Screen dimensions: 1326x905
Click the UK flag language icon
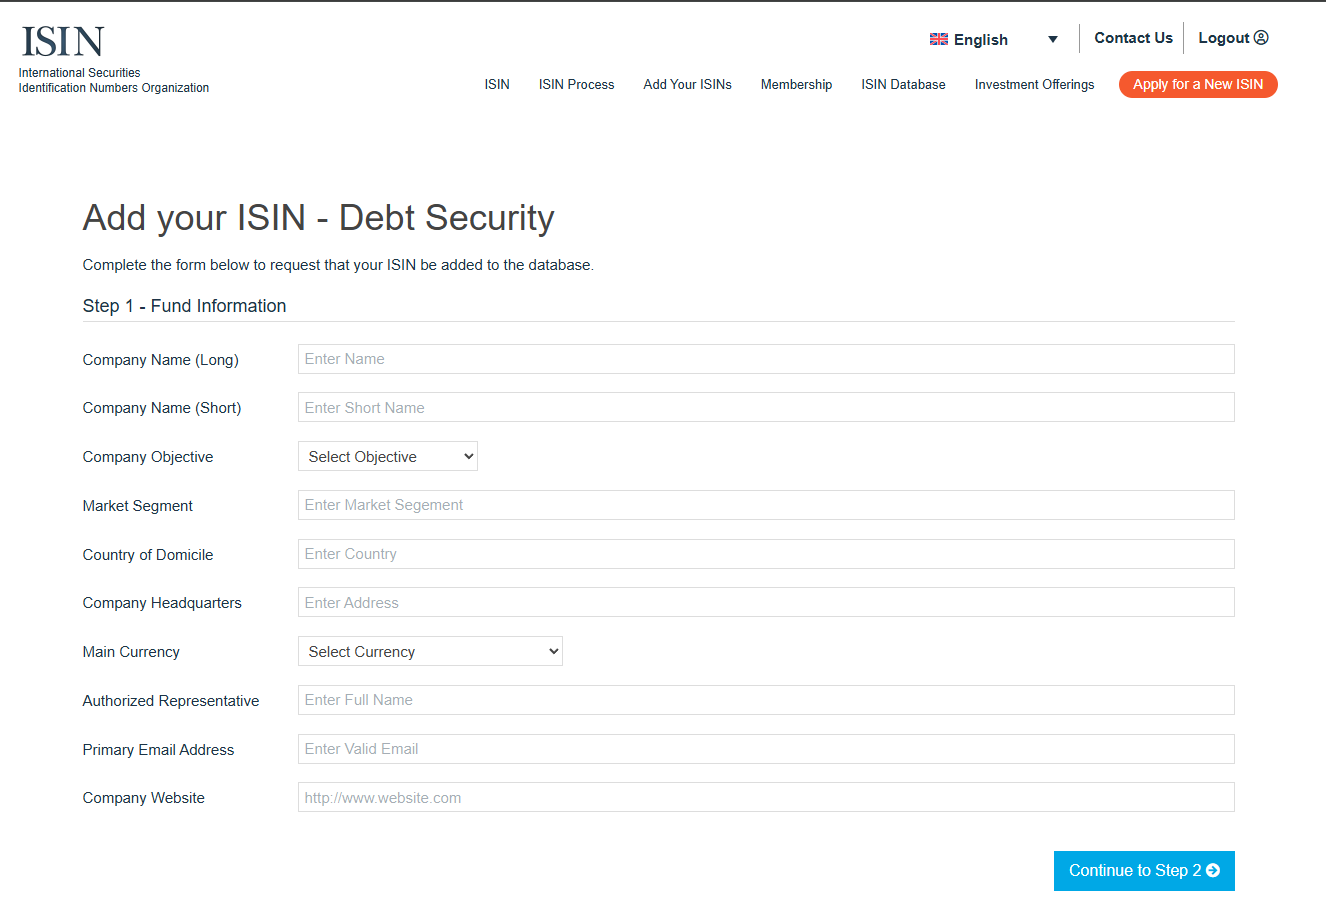tap(939, 40)
